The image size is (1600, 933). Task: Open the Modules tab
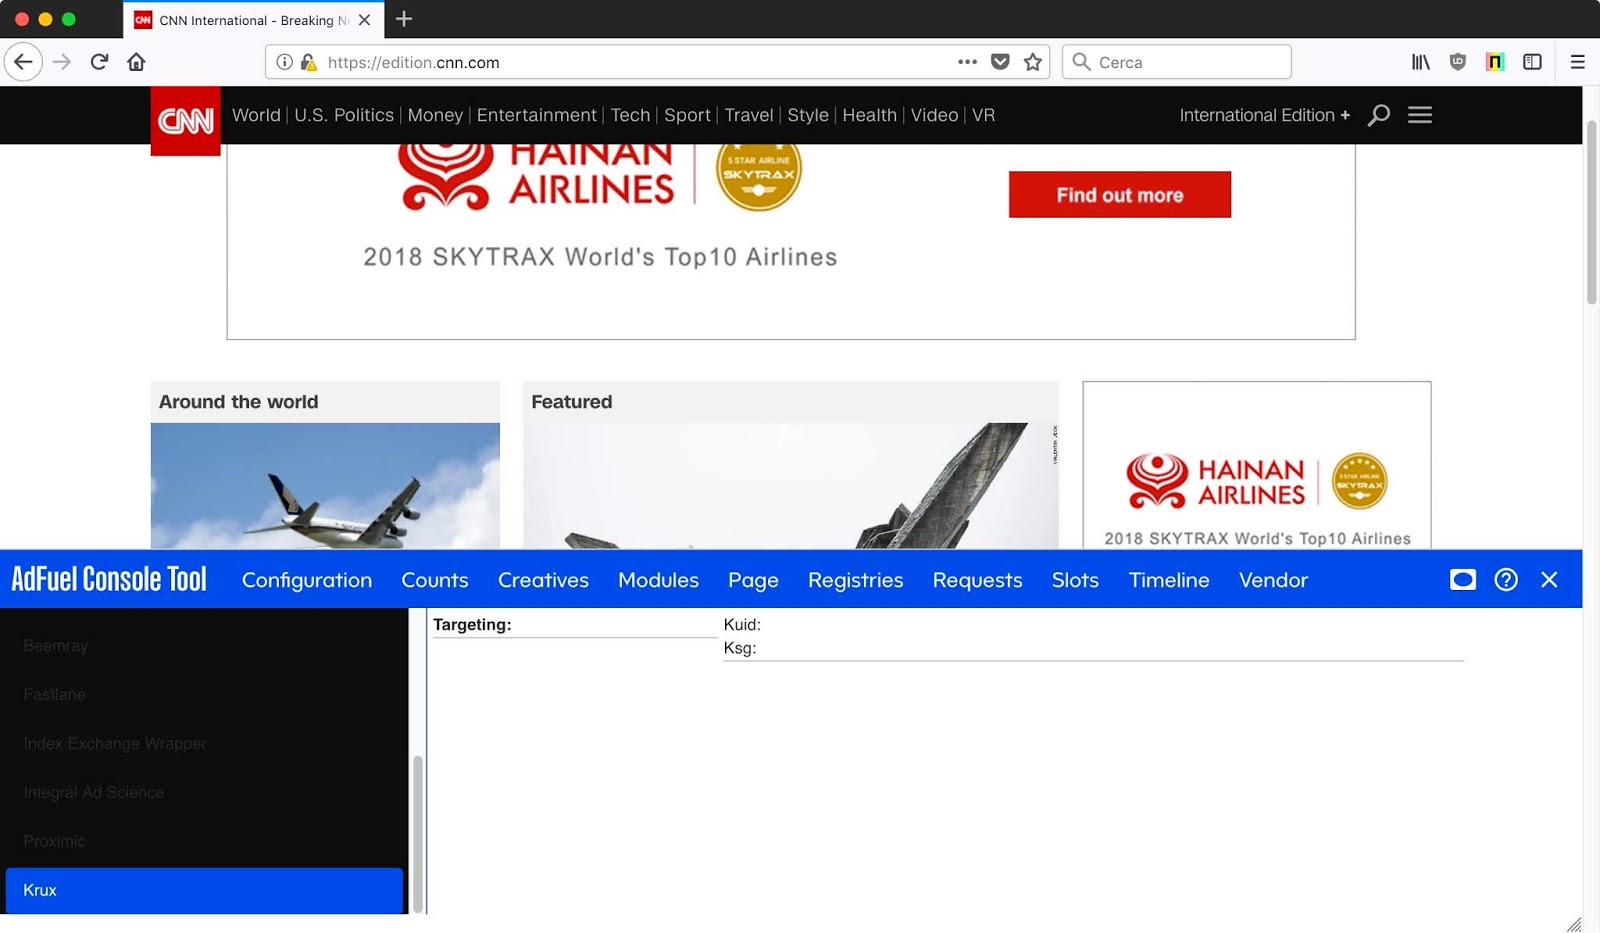pyautogui.click(x=658, y=580)
